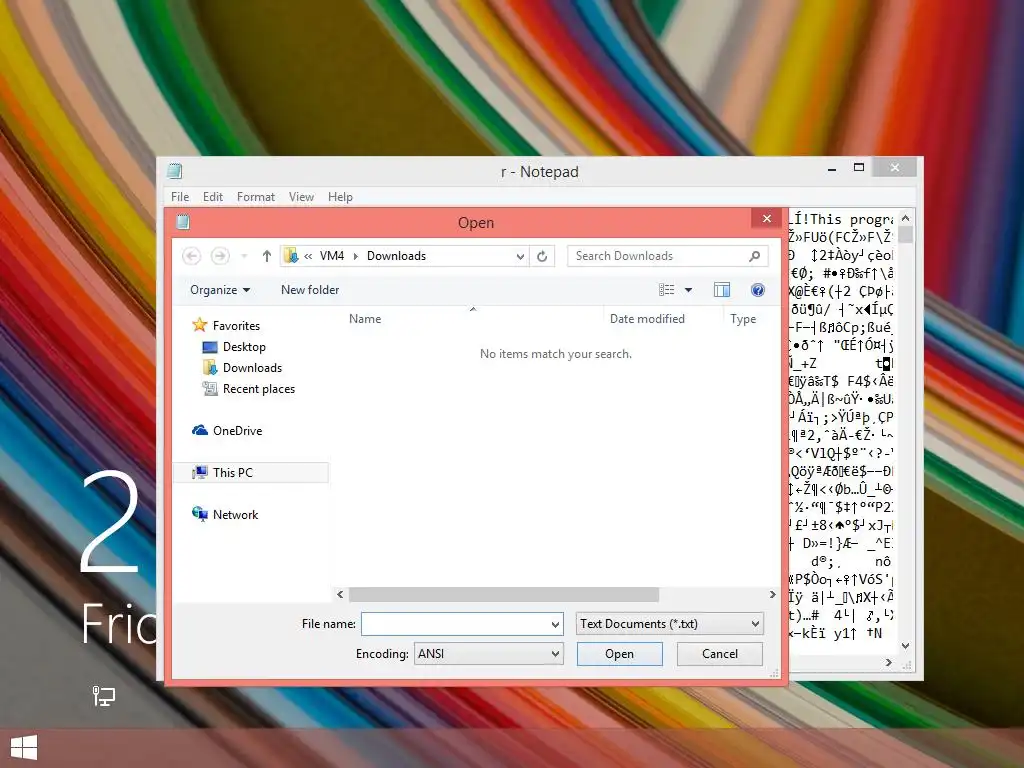Select OneDrive in navigation pane
This screenshot has height=768, width=1024.
237,430
